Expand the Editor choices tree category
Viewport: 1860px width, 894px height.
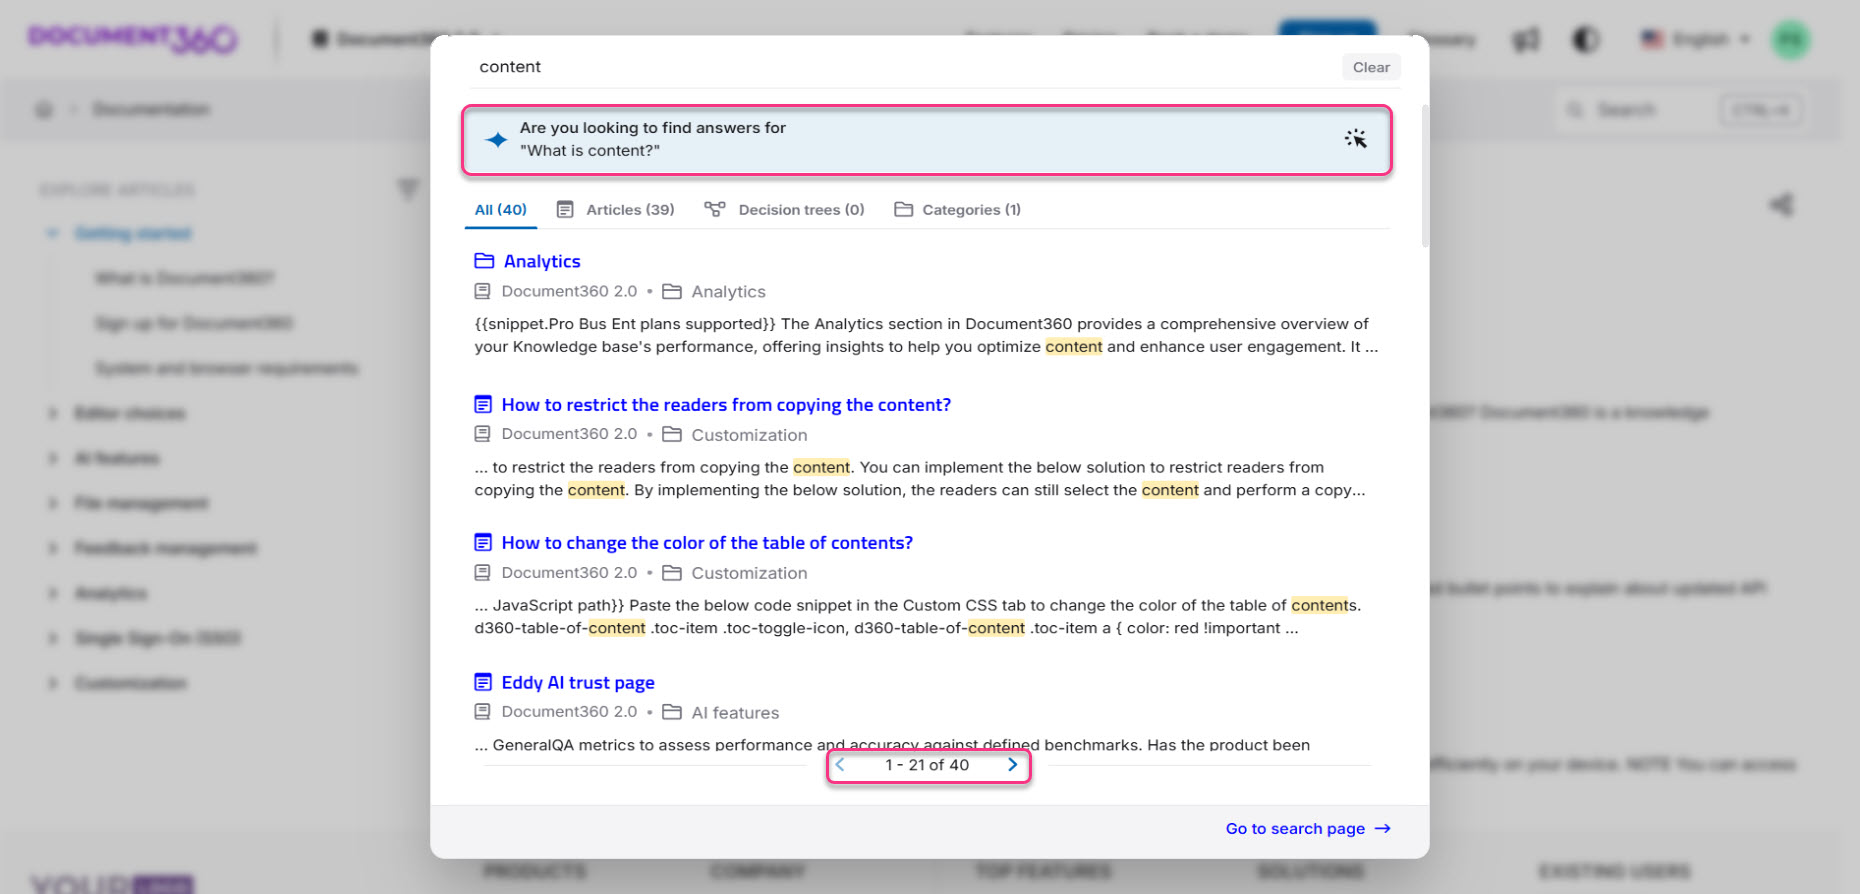pos(52,413)
